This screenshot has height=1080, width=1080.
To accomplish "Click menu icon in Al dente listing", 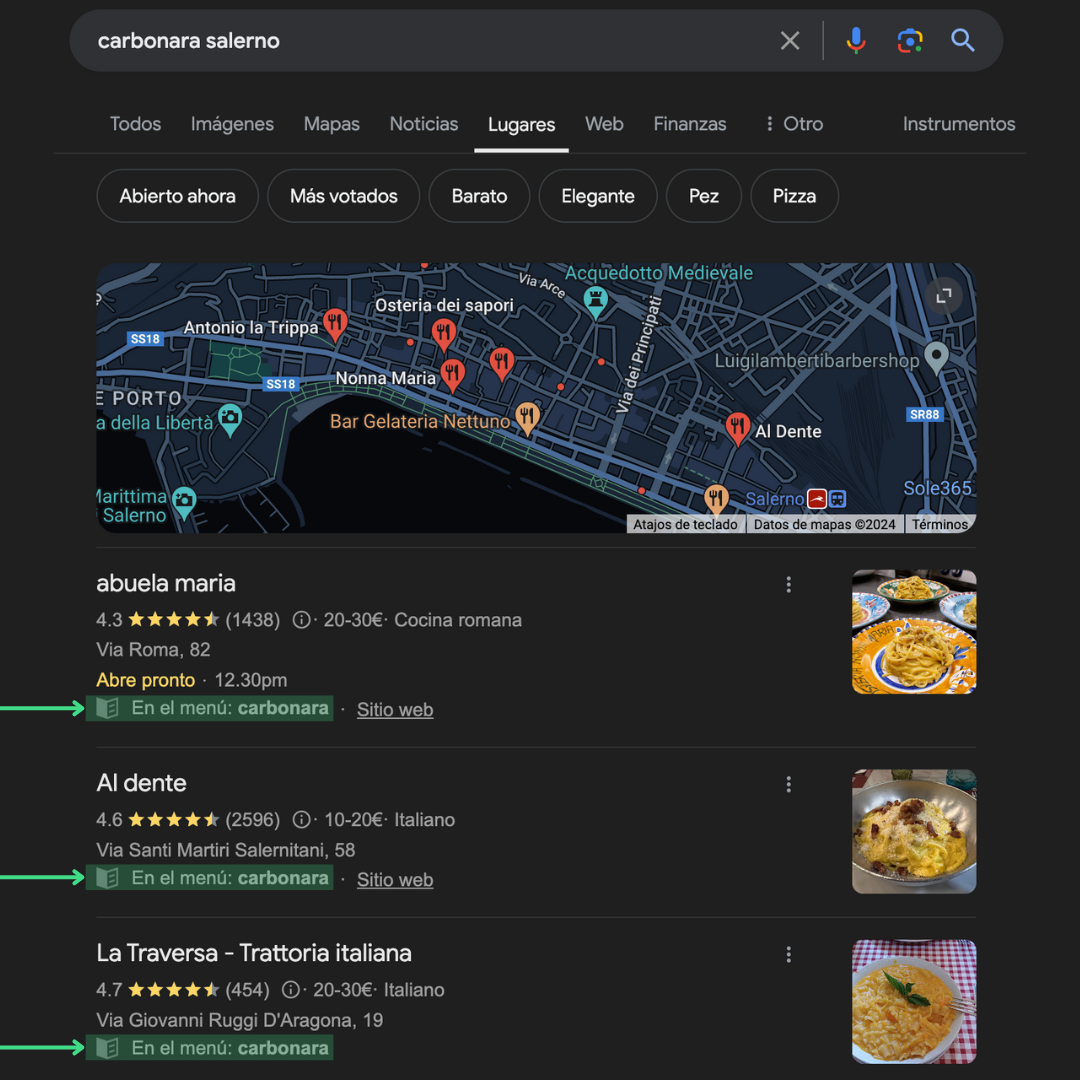I will click(107, 878).
